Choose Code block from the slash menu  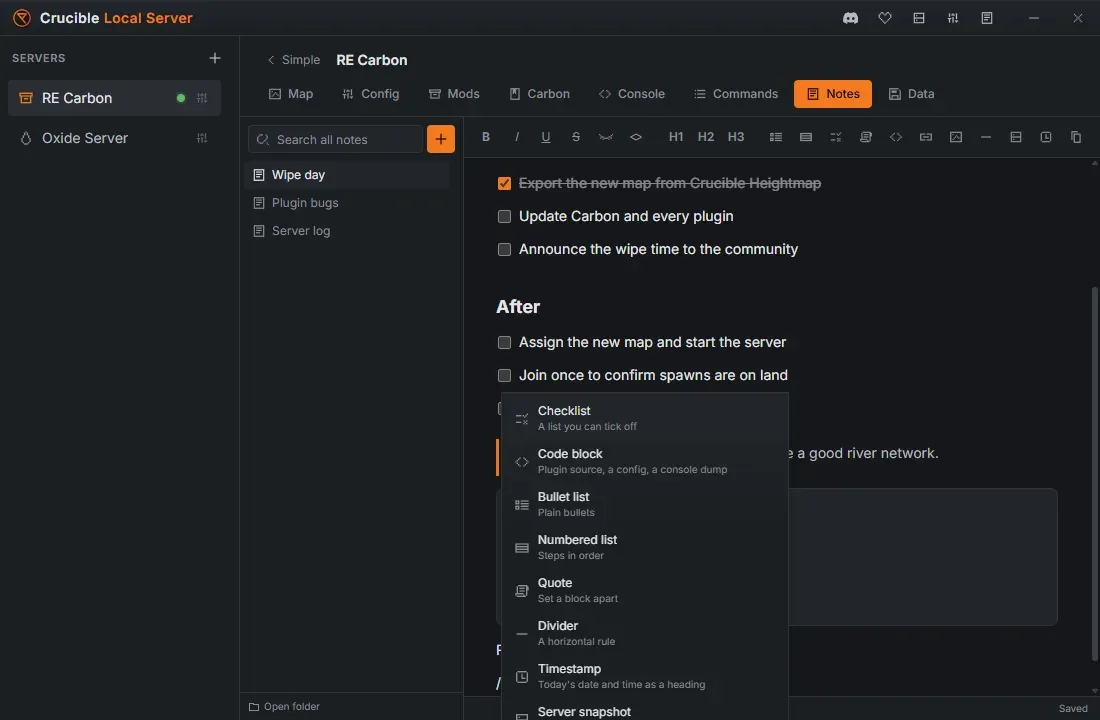click(x=645, y=461)
